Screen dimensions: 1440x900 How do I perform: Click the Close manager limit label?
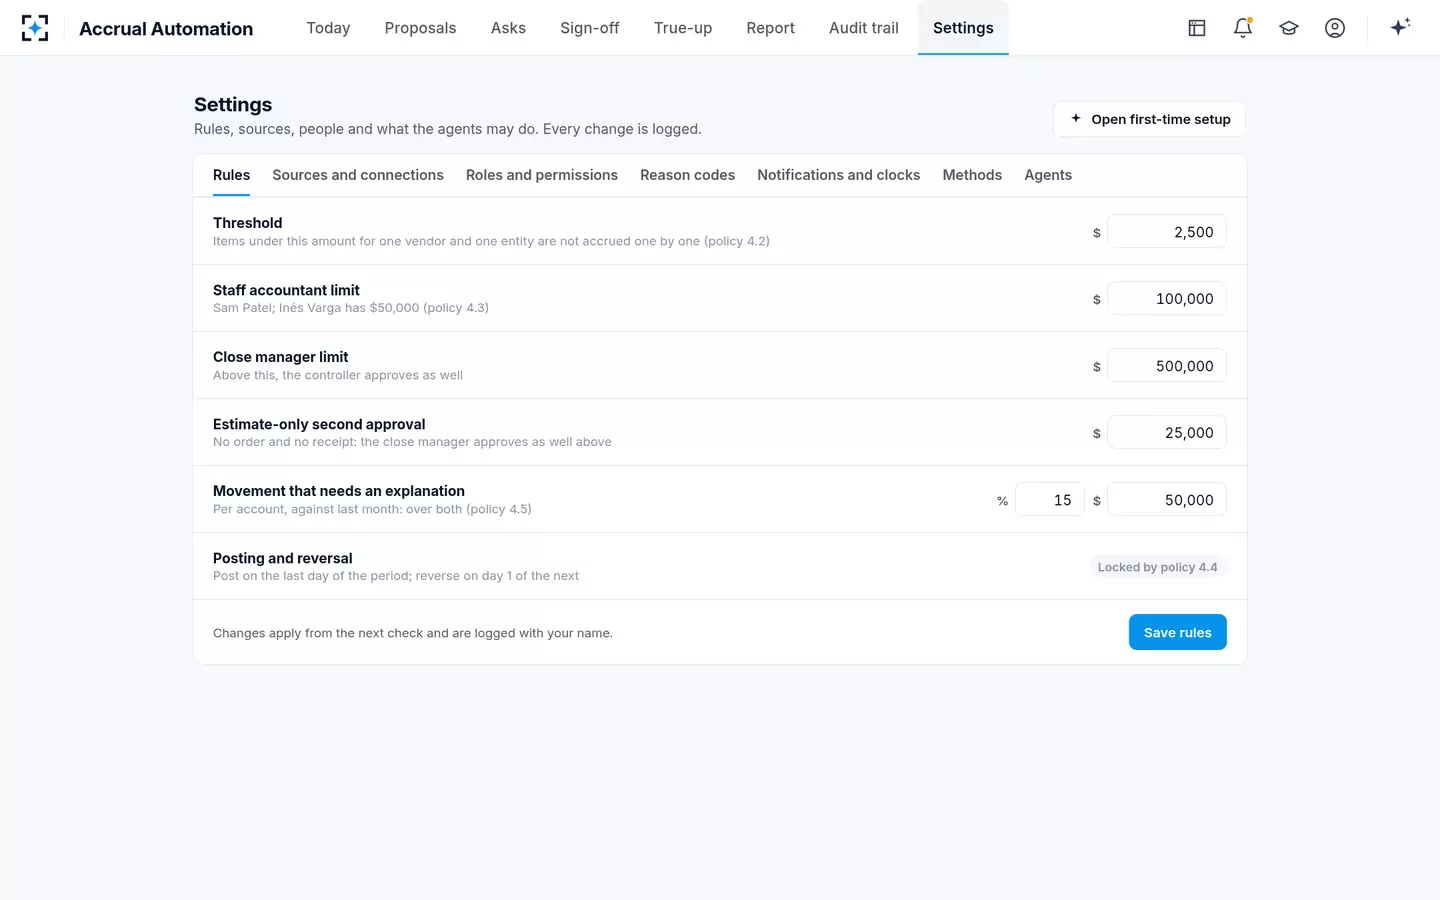click(x=281, y=357)
